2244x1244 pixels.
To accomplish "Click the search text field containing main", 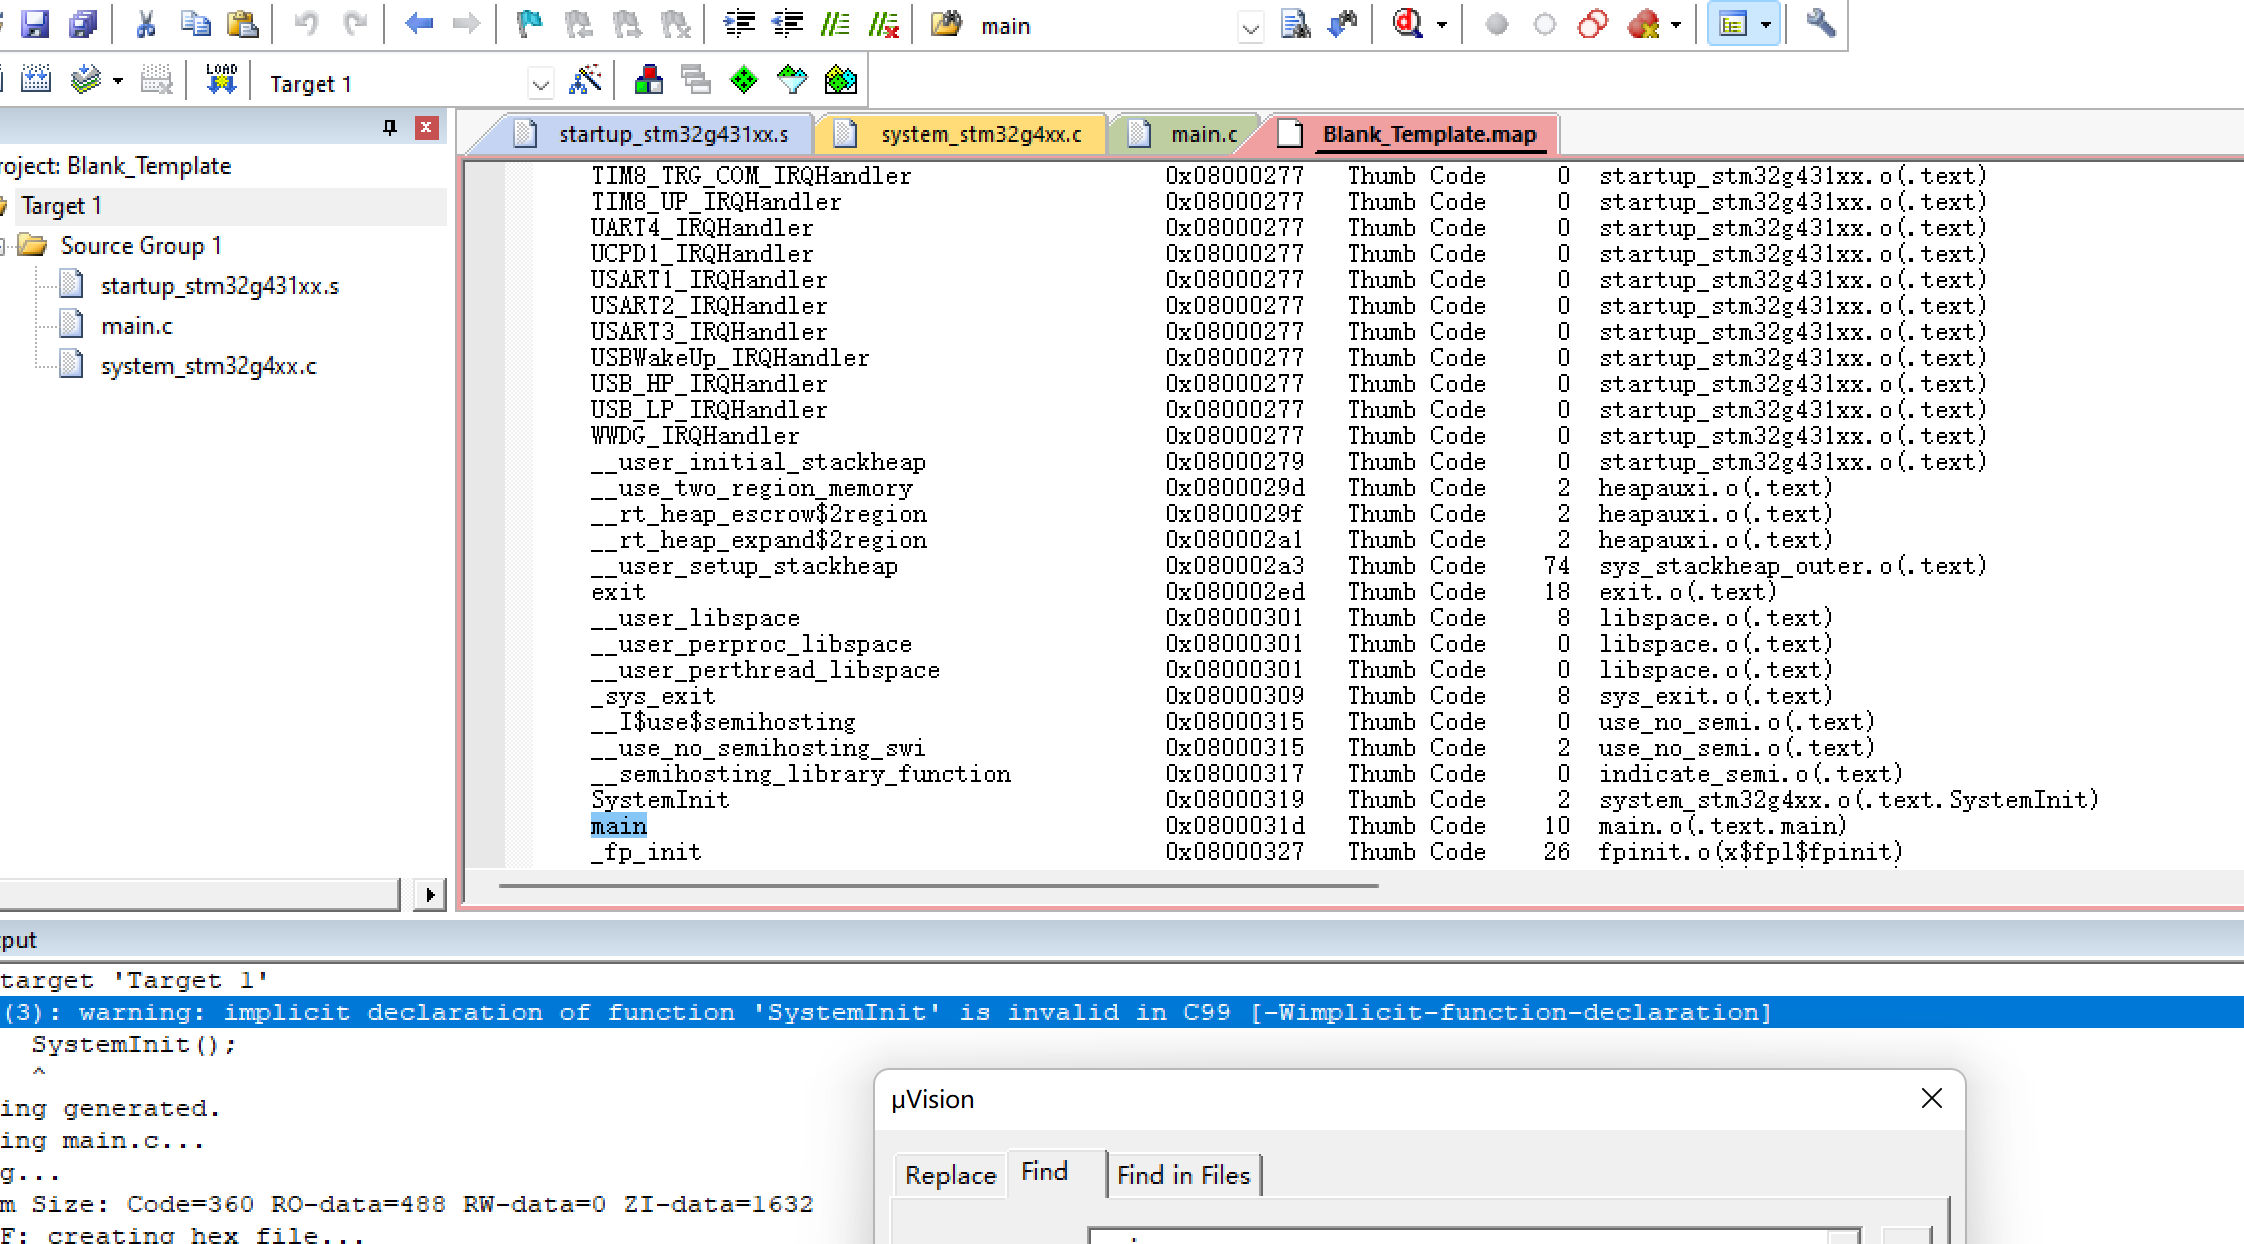I will point(1105,27).
